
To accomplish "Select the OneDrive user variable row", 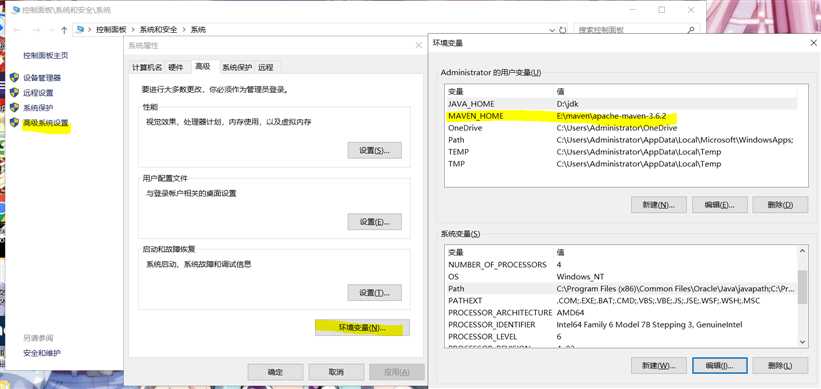I will tap(621, 128).
